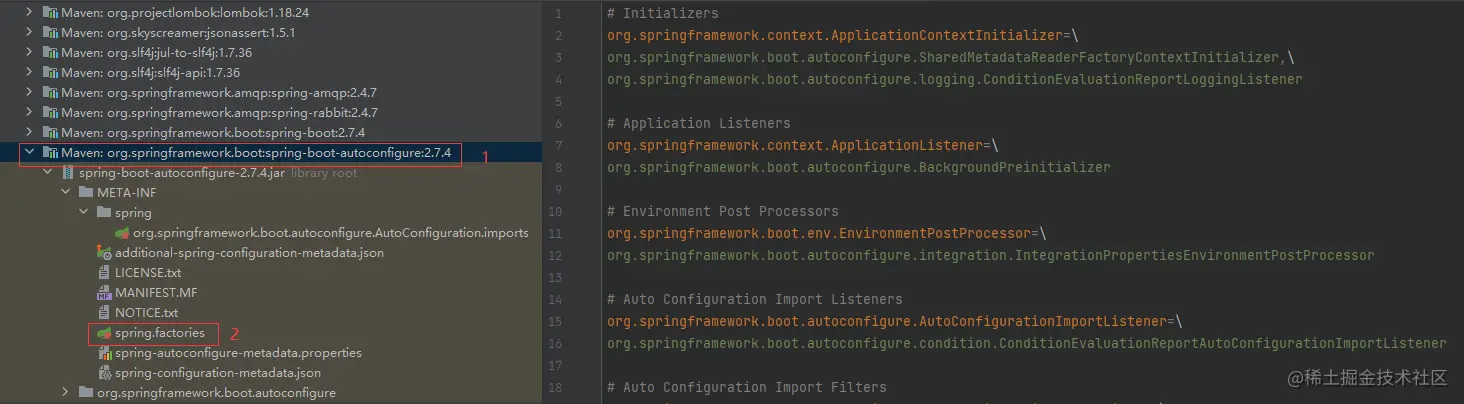This screenshot has height=404, width=1464.
Task: Select the 'Maven: org.springframework.boot:spring-boot-autoconfigure:2.7.4' label
Action: 256,153
